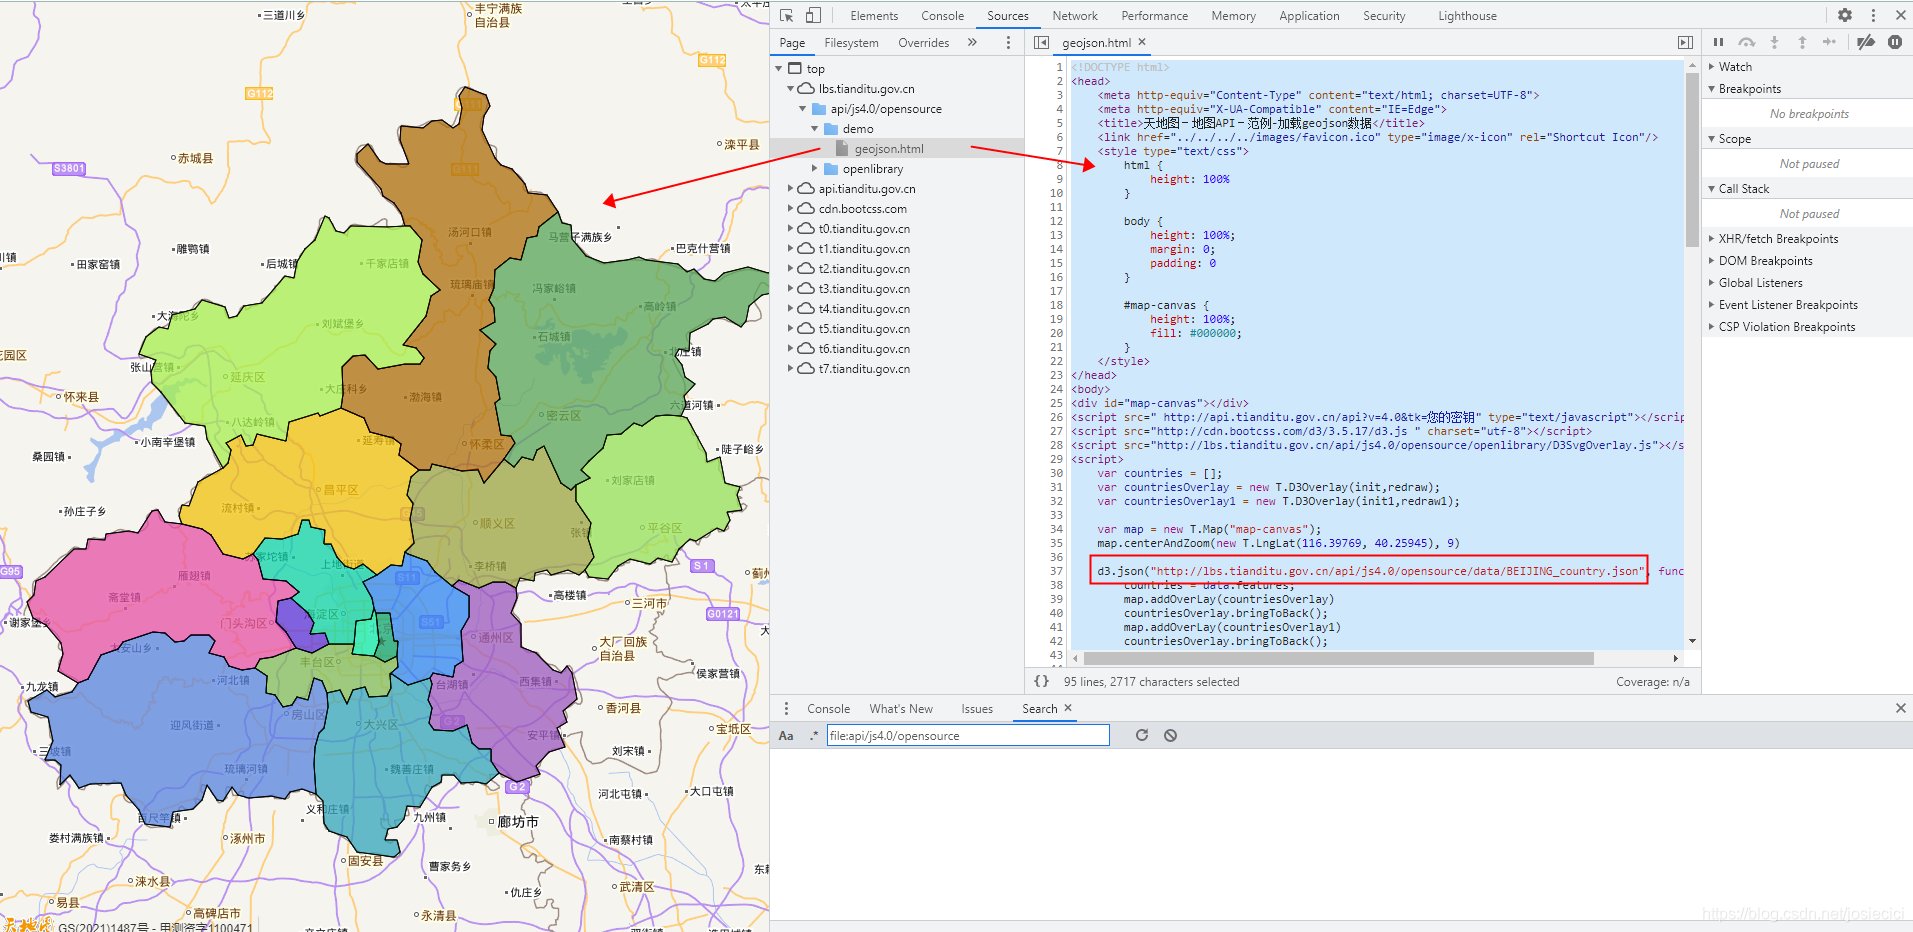This screenshot has height=932, width=1913.
Task: Toggle regular expression search
Action: click(814, 736)
